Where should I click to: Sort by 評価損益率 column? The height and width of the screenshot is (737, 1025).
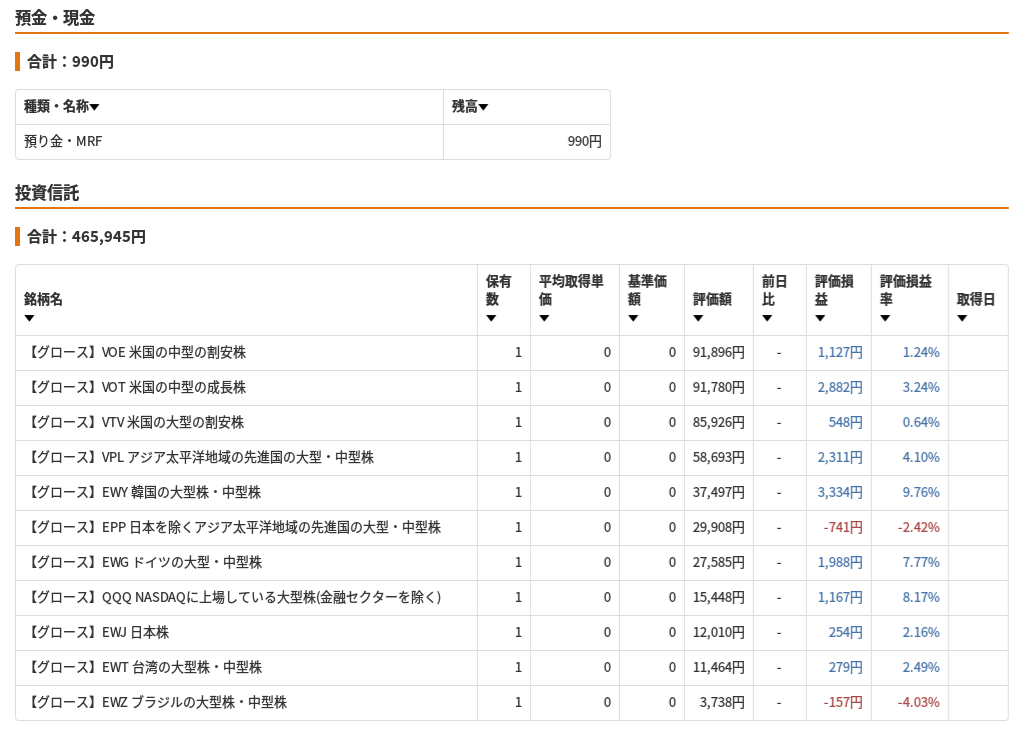point(885,317)
